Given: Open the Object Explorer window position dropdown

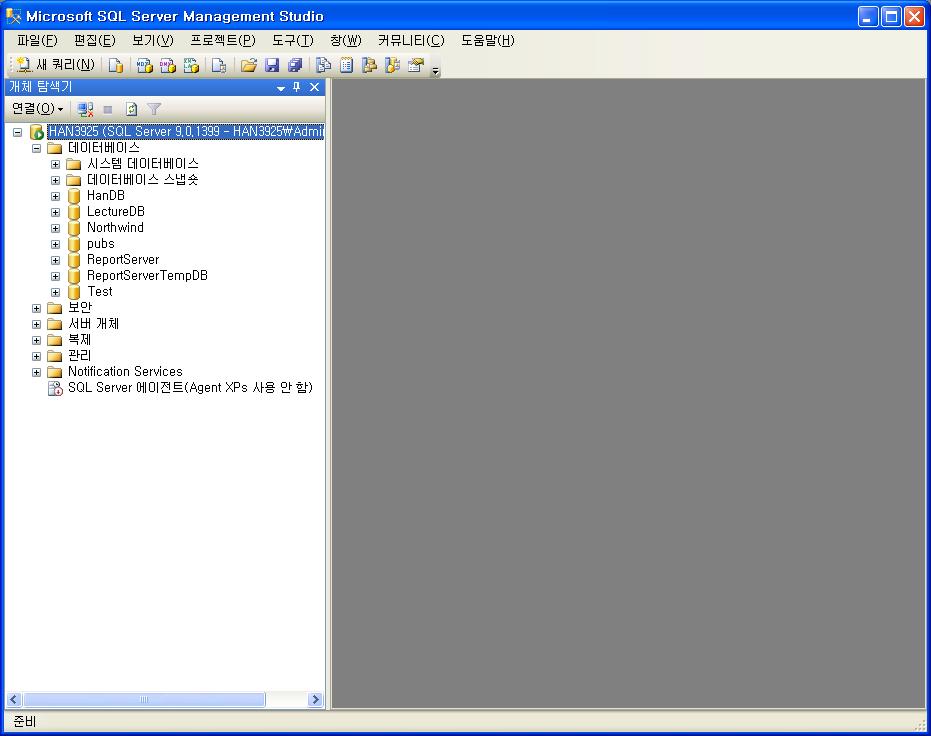Looking at the screenshot, I should [281, 88].
